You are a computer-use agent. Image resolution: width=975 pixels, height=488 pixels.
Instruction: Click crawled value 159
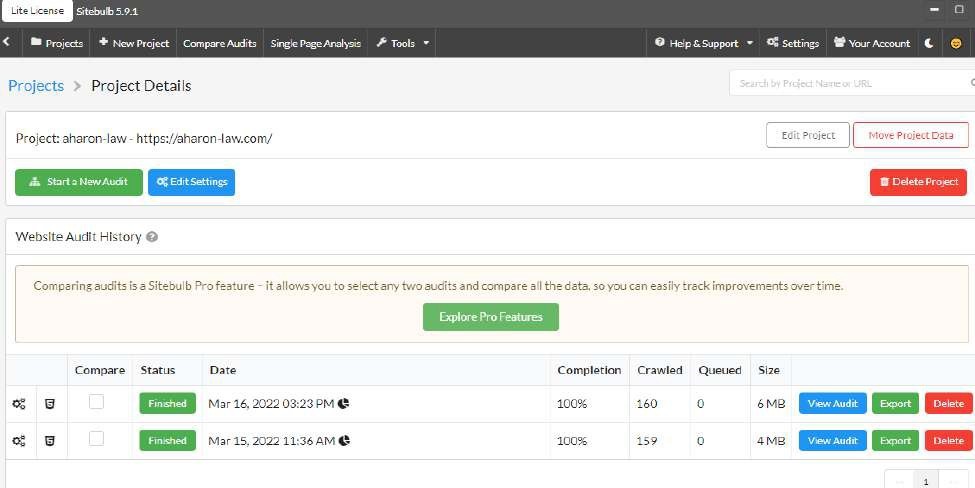pos(647,441)
